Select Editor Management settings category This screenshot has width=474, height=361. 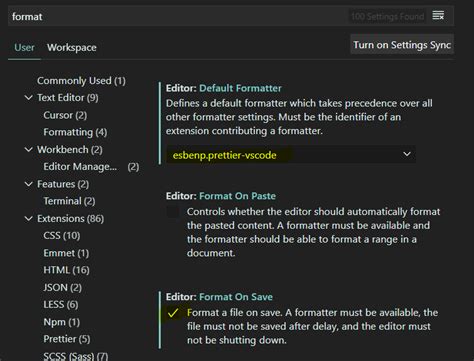(x=91, y=167)
